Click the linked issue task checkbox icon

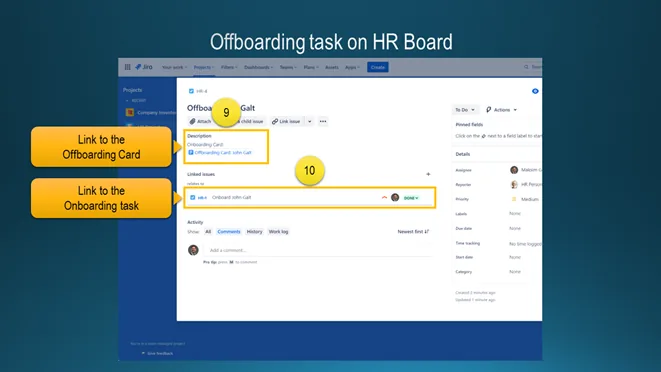pyautogui.click(x=193, y=197)
